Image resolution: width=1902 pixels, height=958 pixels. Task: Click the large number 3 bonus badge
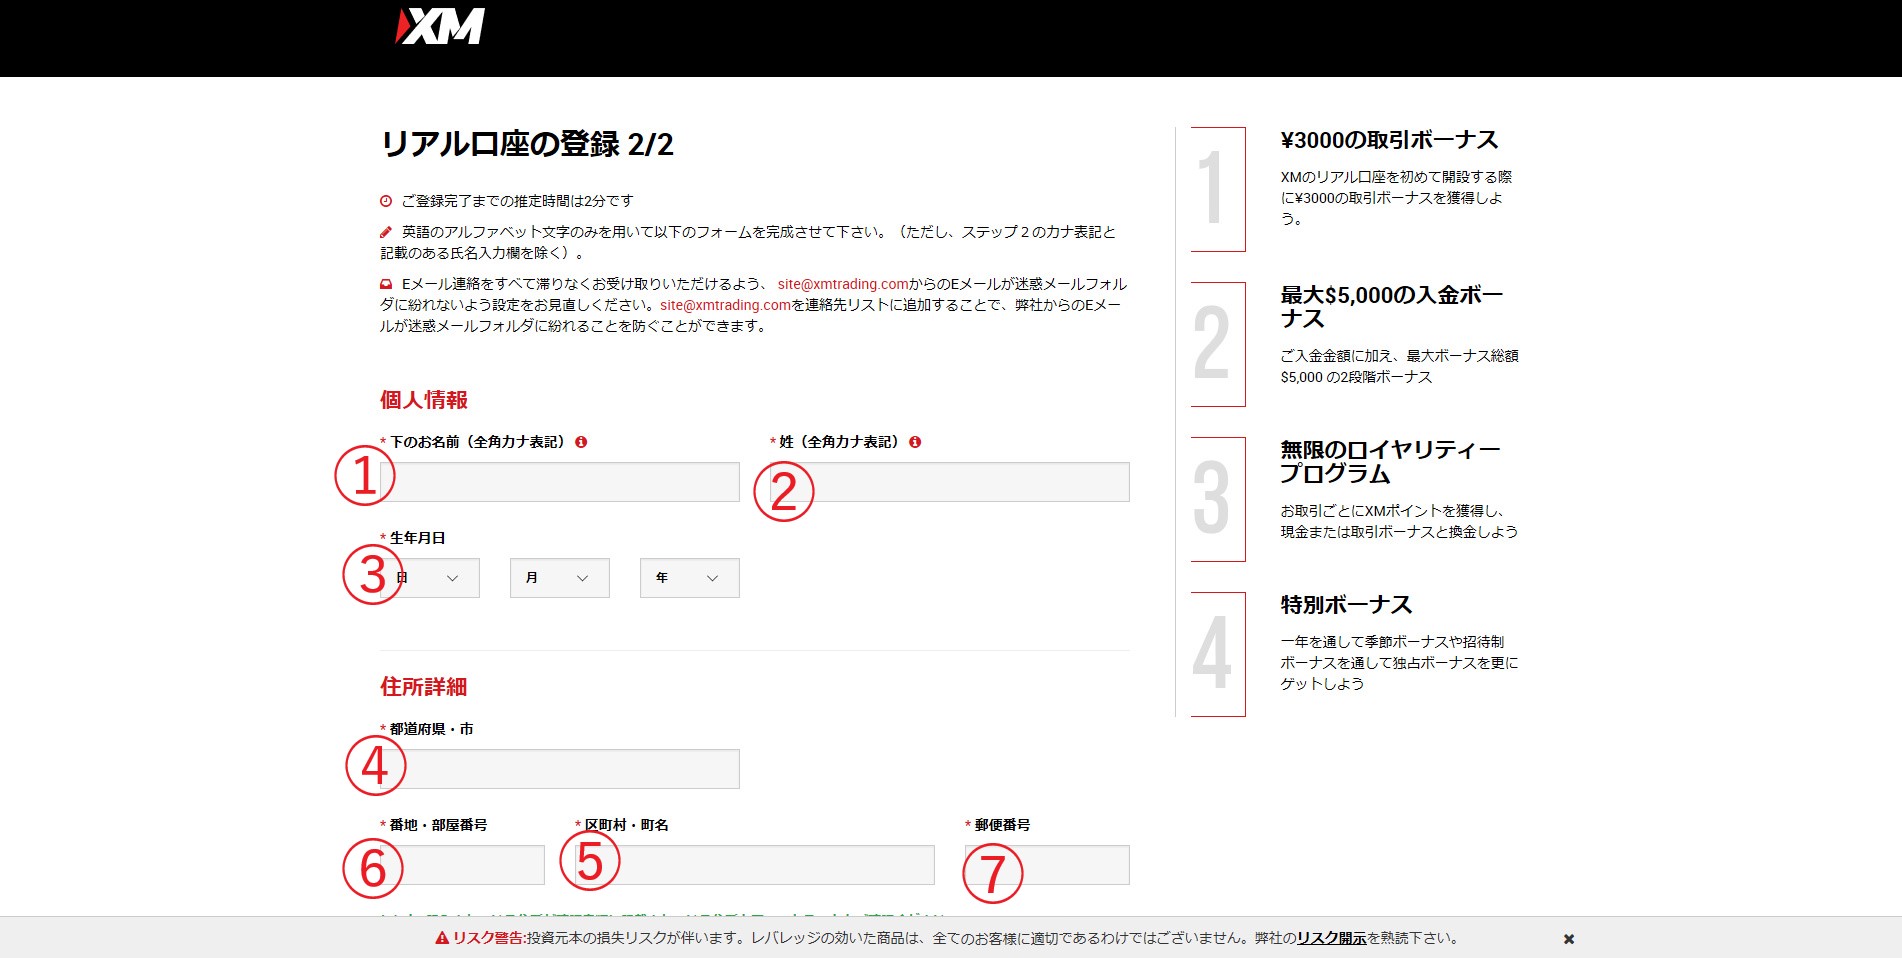click(1217, 499)
